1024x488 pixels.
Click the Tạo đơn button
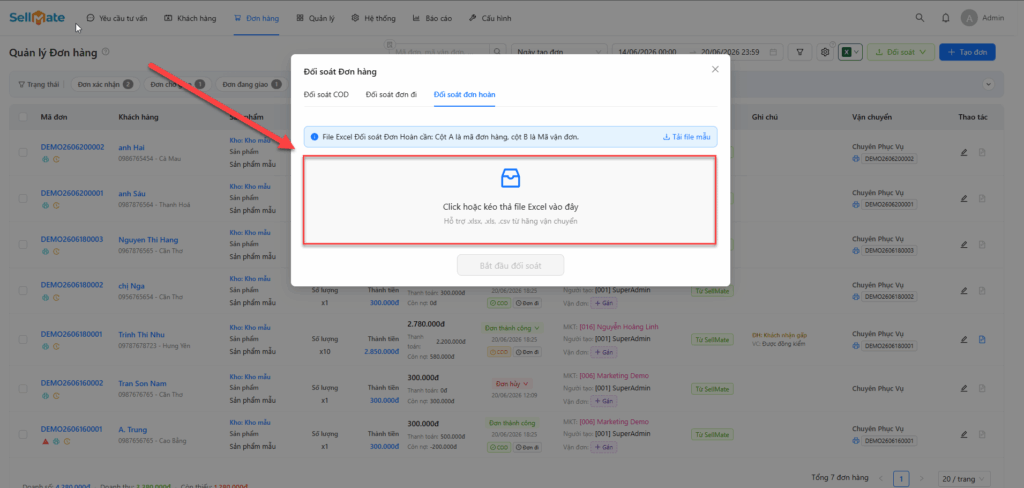coord(967,52)
